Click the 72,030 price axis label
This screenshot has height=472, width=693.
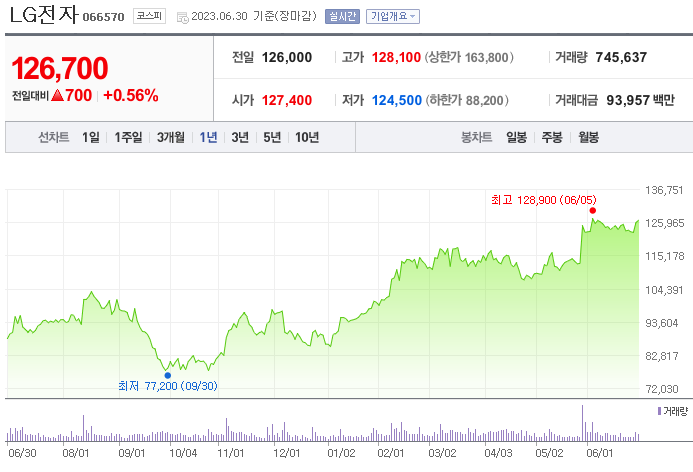(x=662, y=389)
